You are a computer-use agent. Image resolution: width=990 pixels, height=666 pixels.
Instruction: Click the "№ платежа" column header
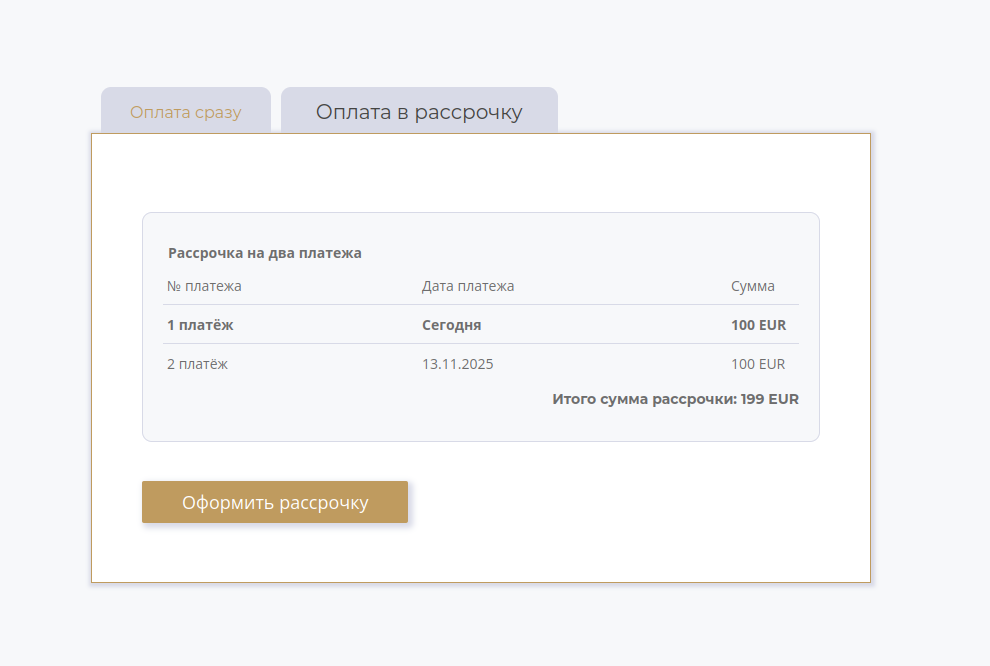(204, 286)
